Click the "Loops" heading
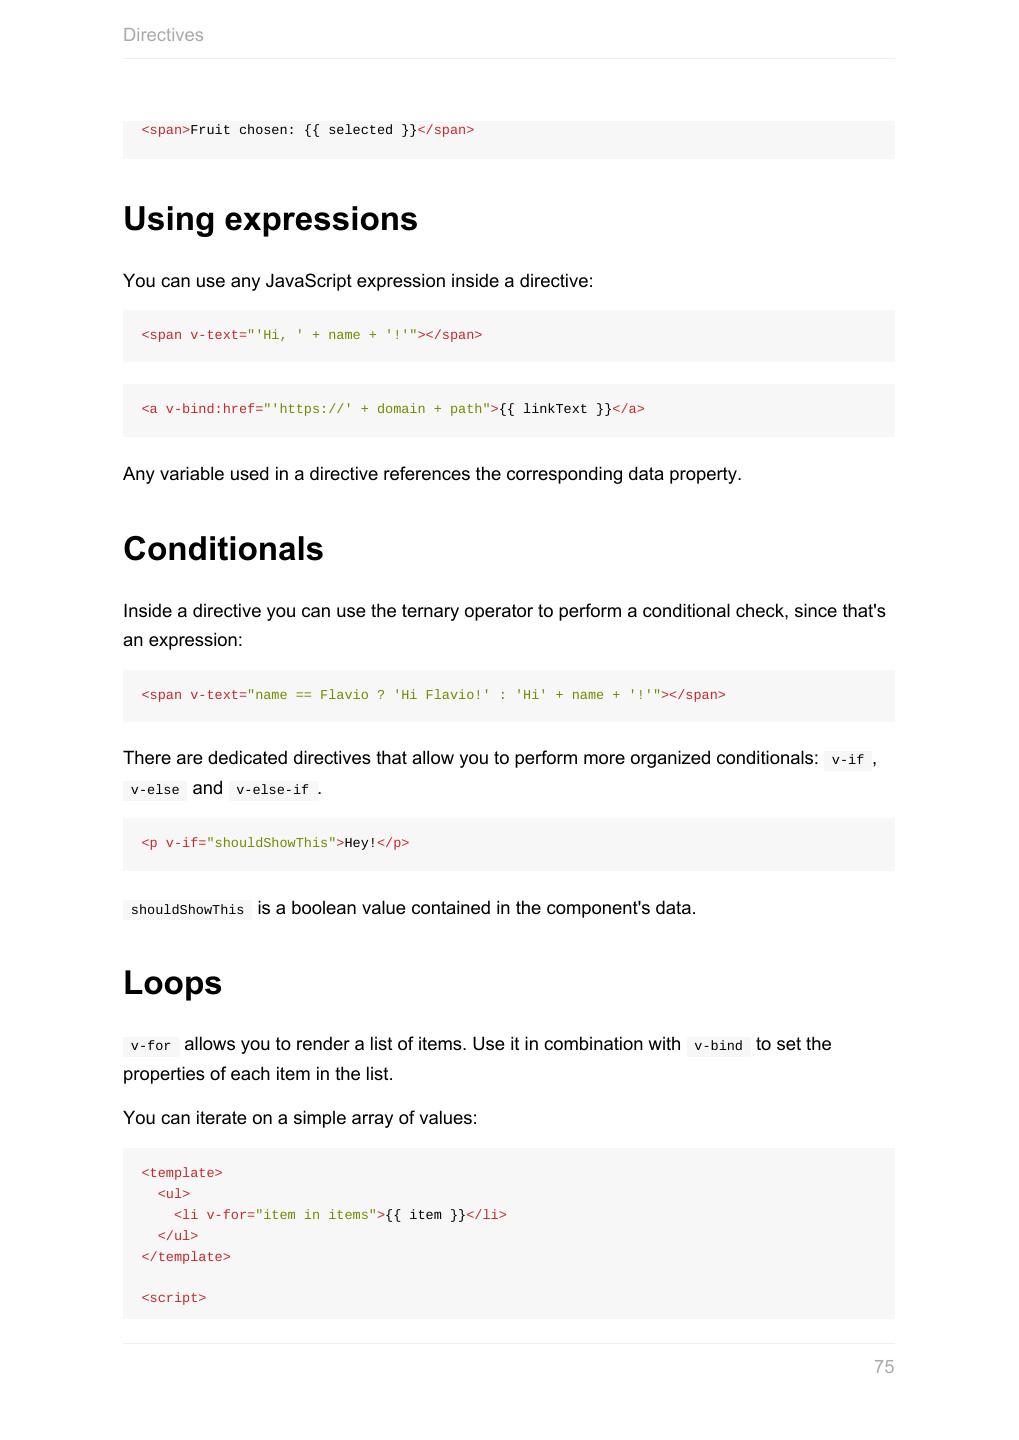 pos(172,983)
